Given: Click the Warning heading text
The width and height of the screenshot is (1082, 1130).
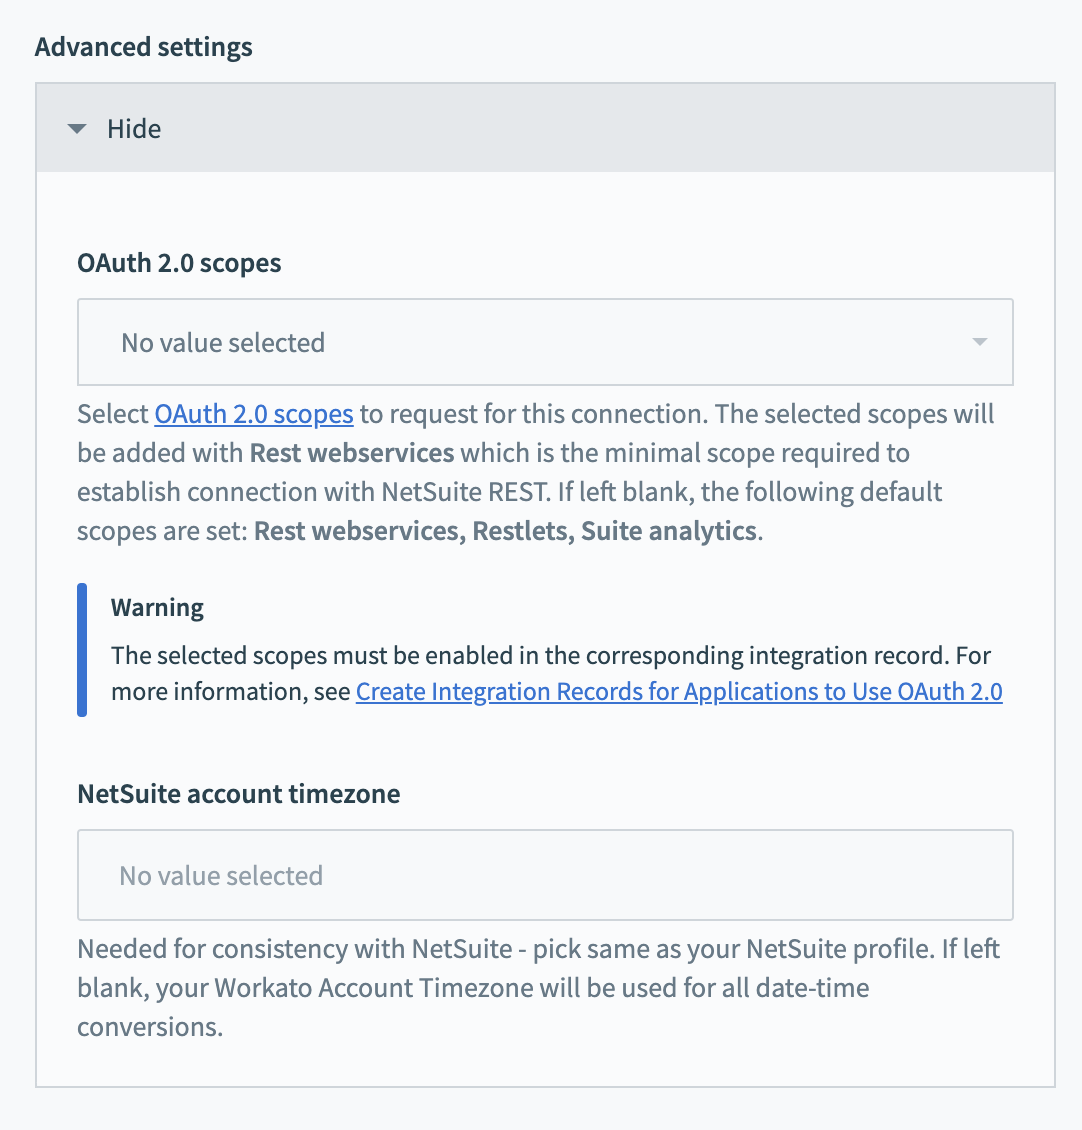Looking at the screenshot, I should [x=157, y=608].
